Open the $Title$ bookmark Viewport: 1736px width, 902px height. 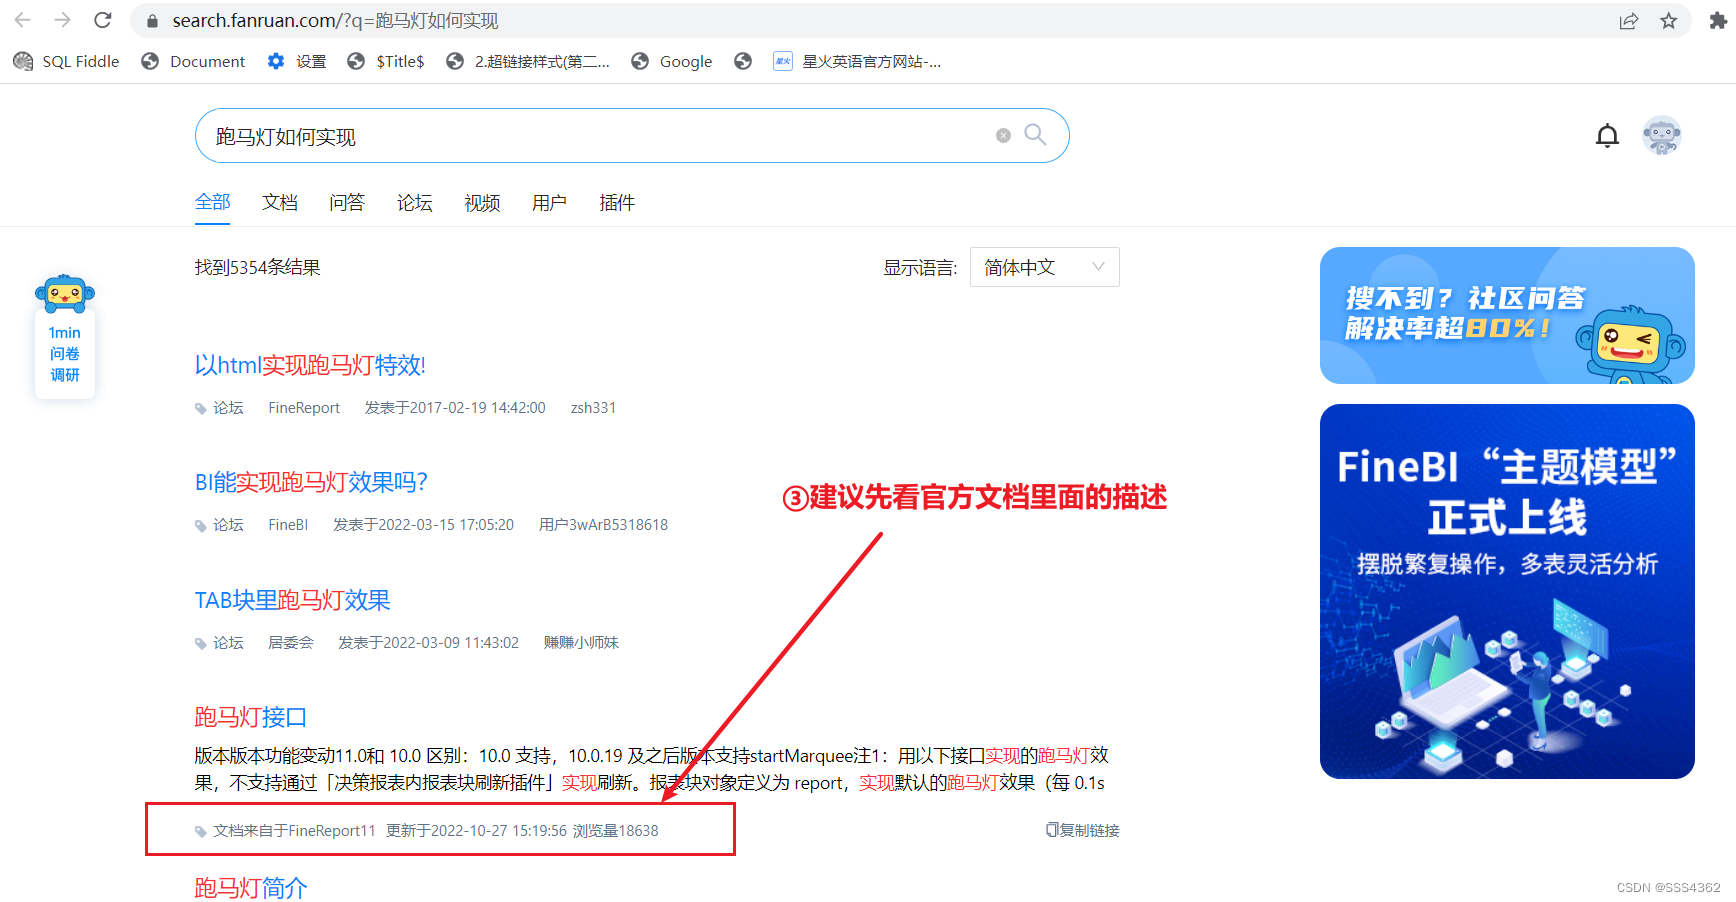[x=386, y=61]
